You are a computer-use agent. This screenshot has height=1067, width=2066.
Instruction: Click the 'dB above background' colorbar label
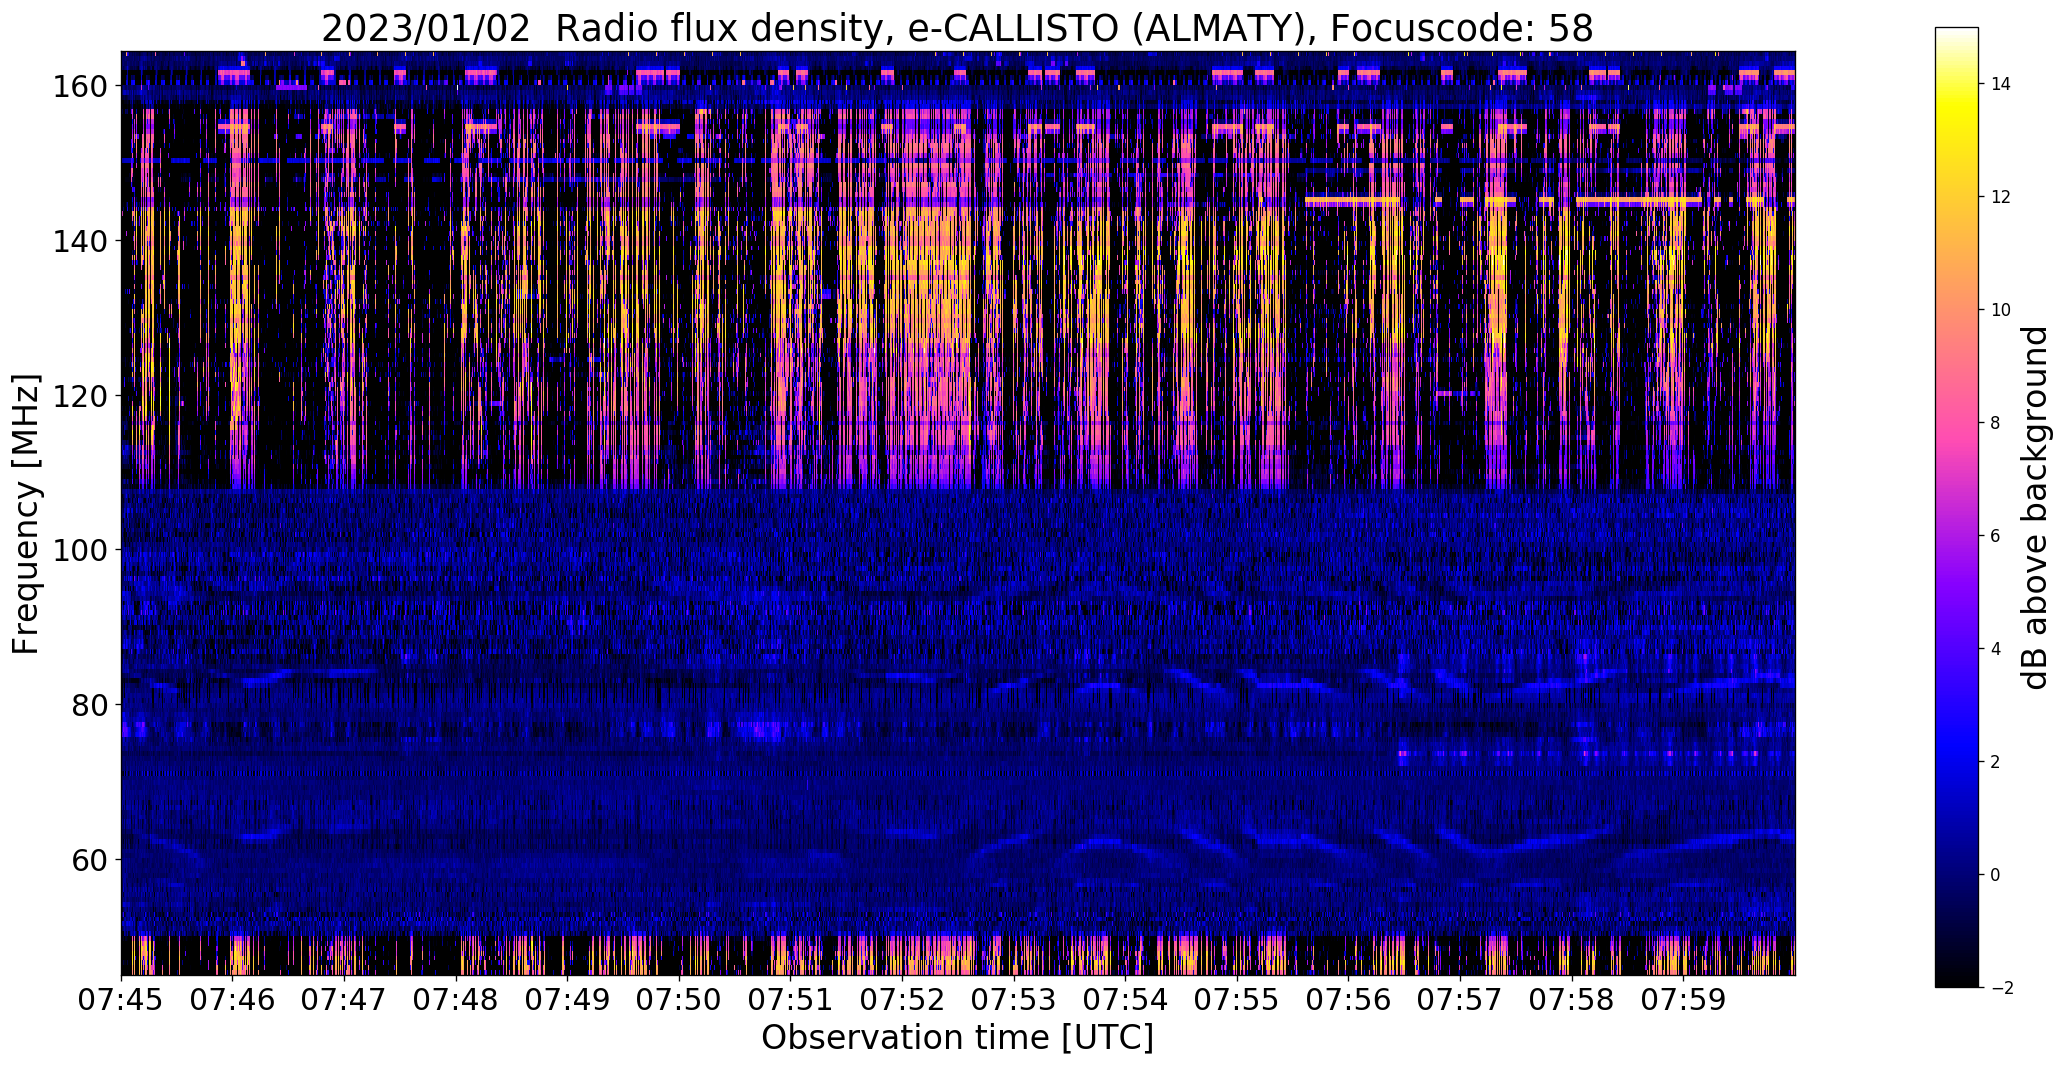point(2035,508)
